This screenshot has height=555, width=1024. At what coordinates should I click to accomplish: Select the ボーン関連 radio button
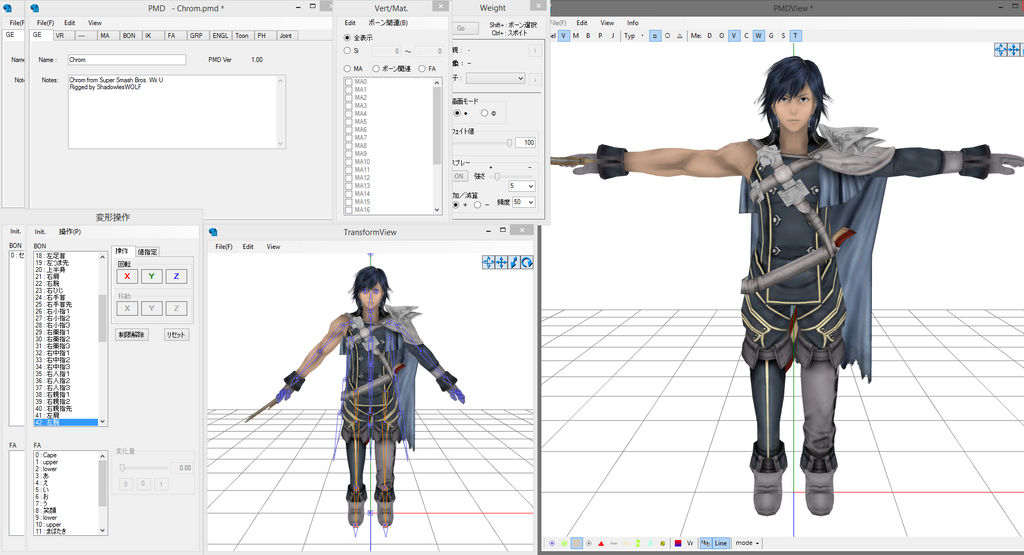[x=376, y=69]
